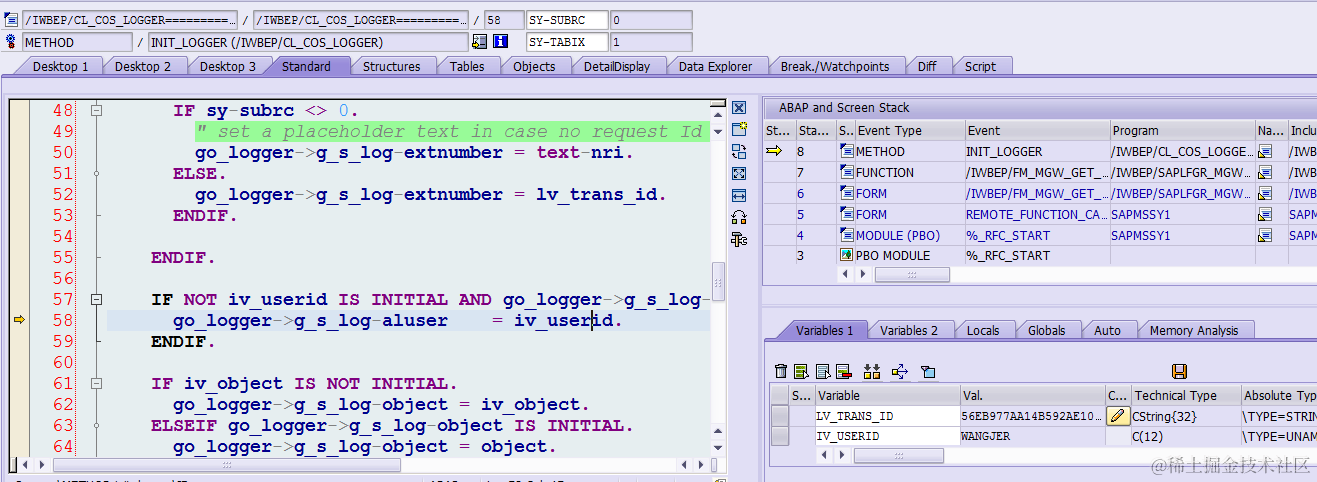The height and width of the screenshot is (482, 1317).
Task: Open the Break./Watchpoints tab
Action: (835, 66)
